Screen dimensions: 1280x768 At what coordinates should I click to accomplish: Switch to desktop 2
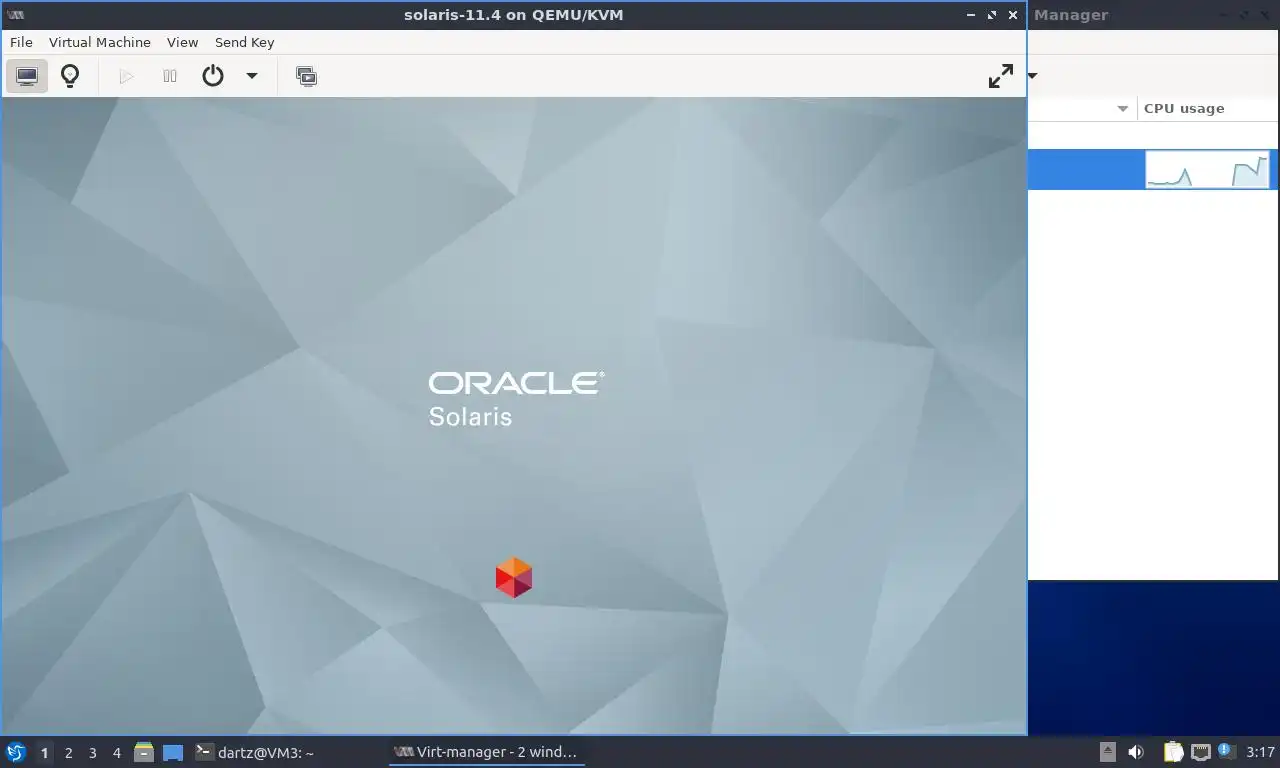[x=68, y=753]
